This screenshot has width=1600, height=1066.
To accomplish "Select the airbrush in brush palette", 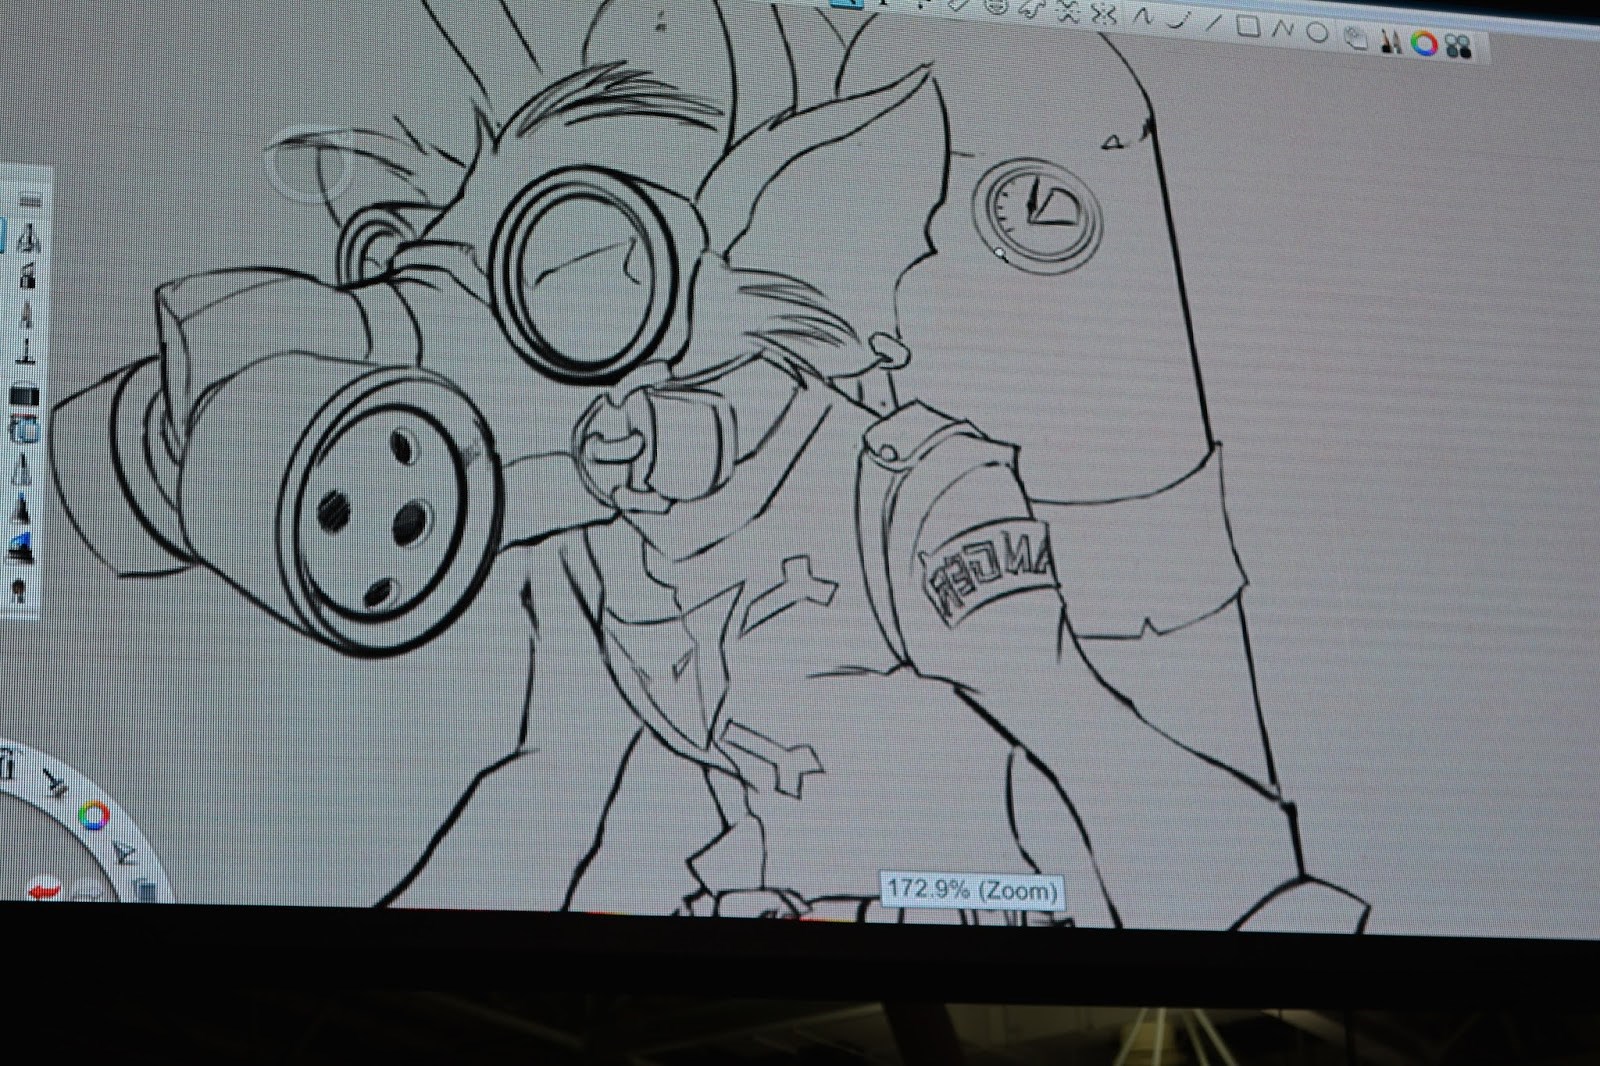I will [27, 275].
